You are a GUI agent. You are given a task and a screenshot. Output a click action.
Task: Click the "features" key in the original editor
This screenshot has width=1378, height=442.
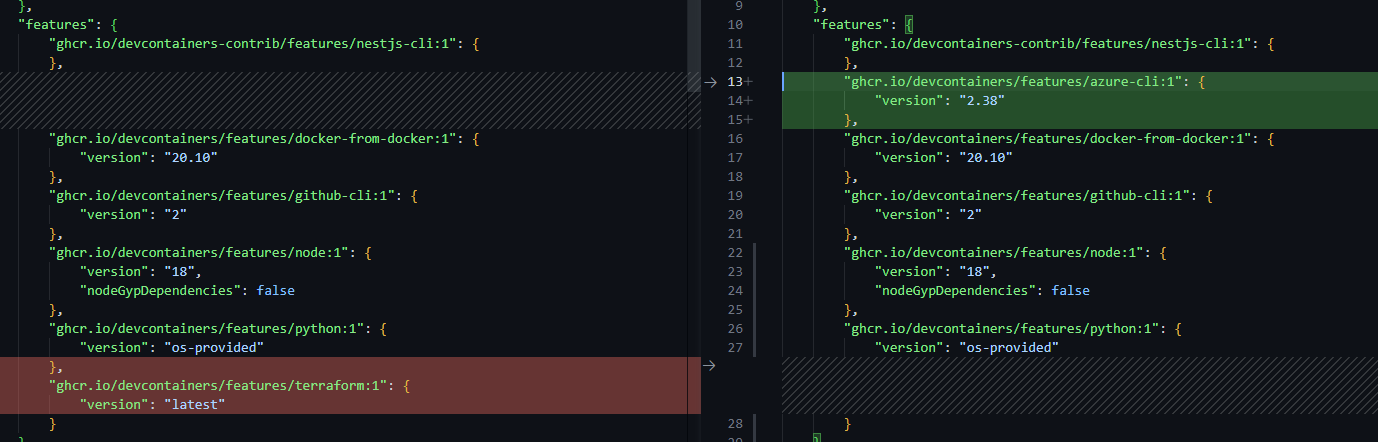(54, 24)
